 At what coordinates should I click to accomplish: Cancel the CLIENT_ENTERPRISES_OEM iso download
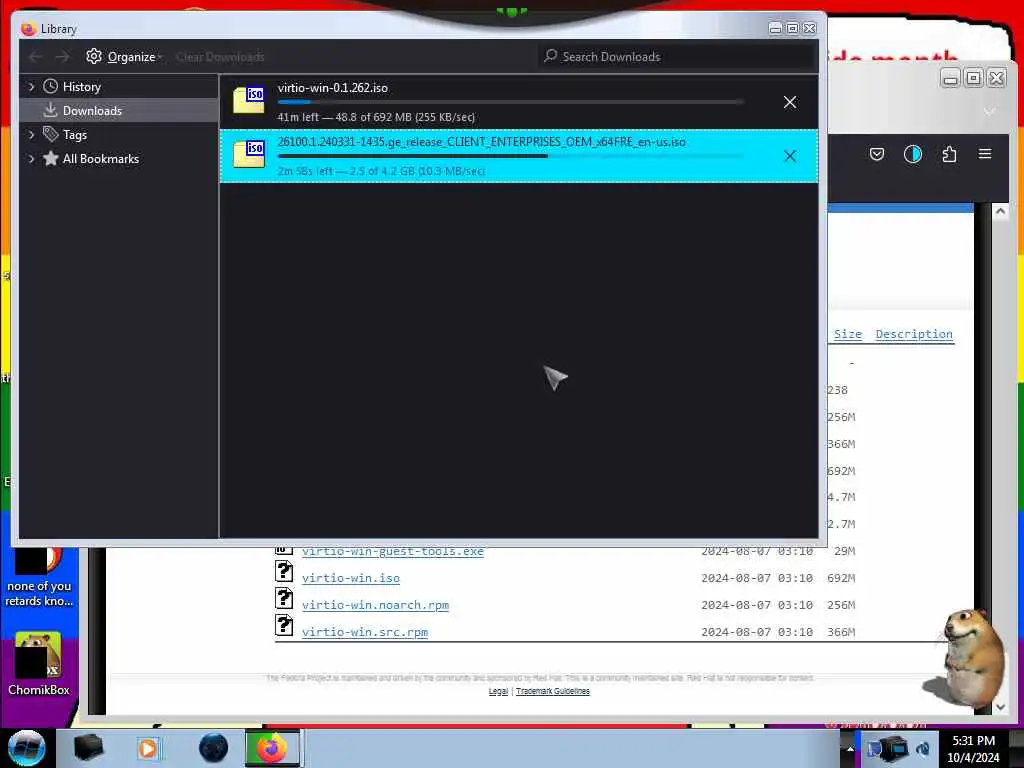click(x=790, y=155)
